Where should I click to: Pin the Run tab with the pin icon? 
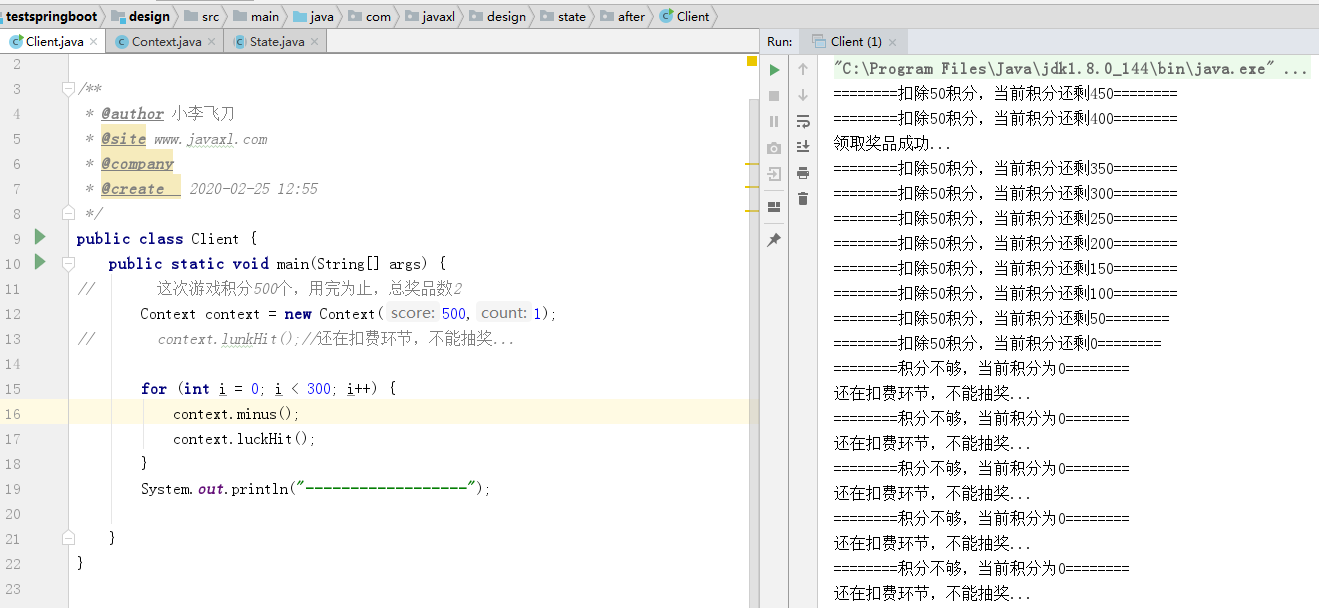(x=774, y=240)
